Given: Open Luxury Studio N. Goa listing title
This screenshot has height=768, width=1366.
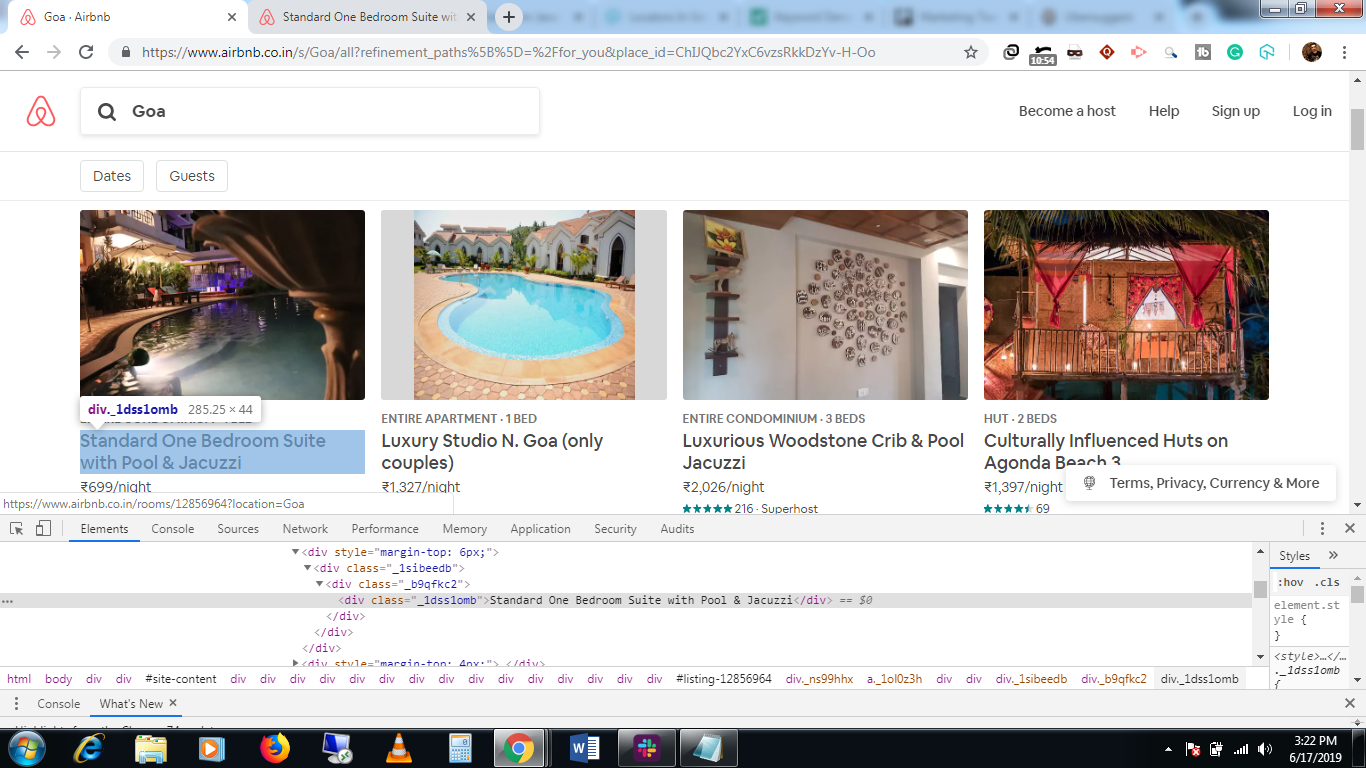Looking at the screenshot, I should pyautogui.click(x=492, y=452).
